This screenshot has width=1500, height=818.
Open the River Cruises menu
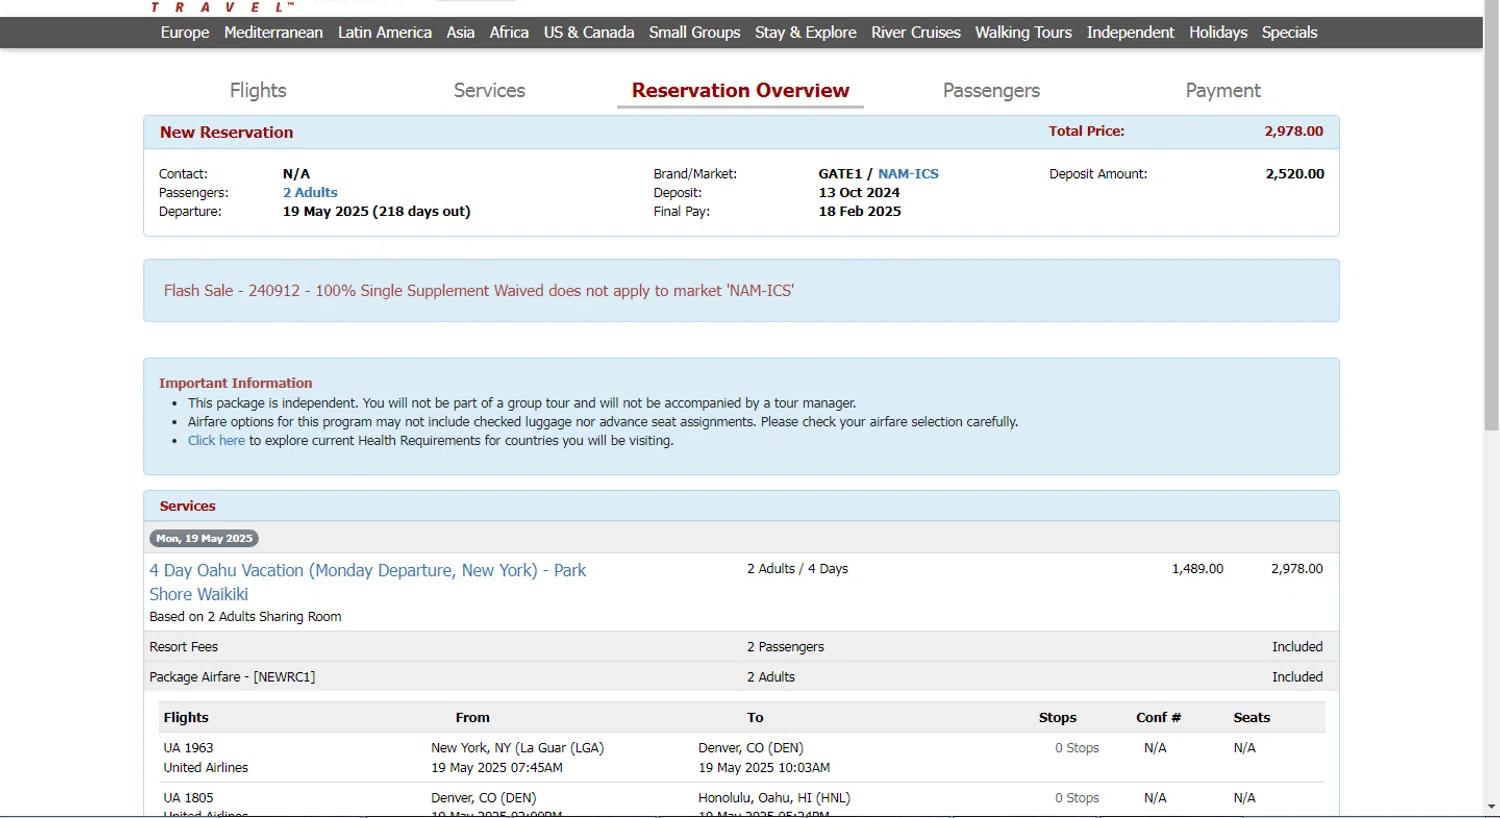tap(916, 32)
